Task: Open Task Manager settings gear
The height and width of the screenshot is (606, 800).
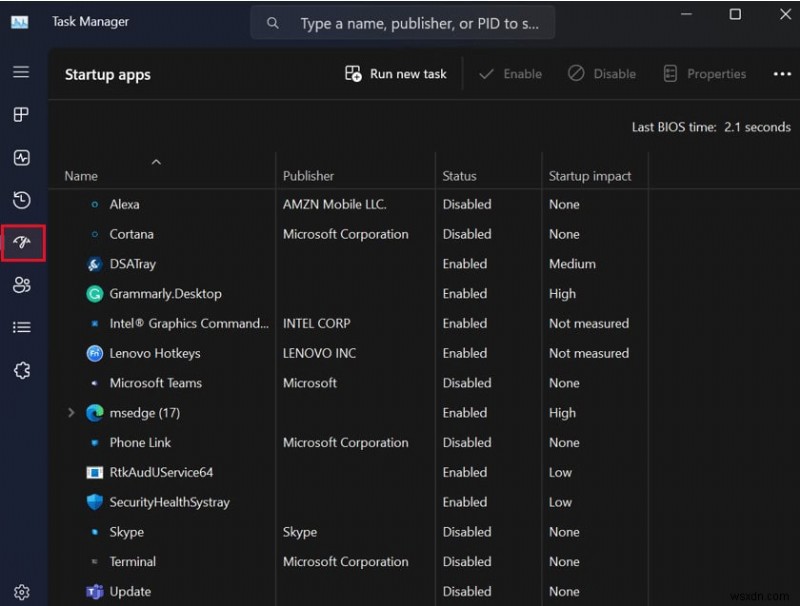Action: tap(21, 592)
